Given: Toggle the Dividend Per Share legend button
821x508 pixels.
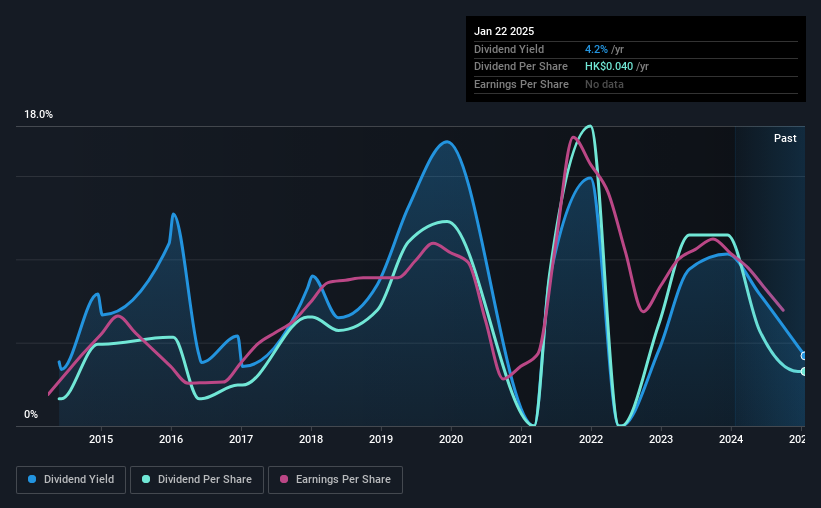Looking at the screenshot, I should (197, 480).
